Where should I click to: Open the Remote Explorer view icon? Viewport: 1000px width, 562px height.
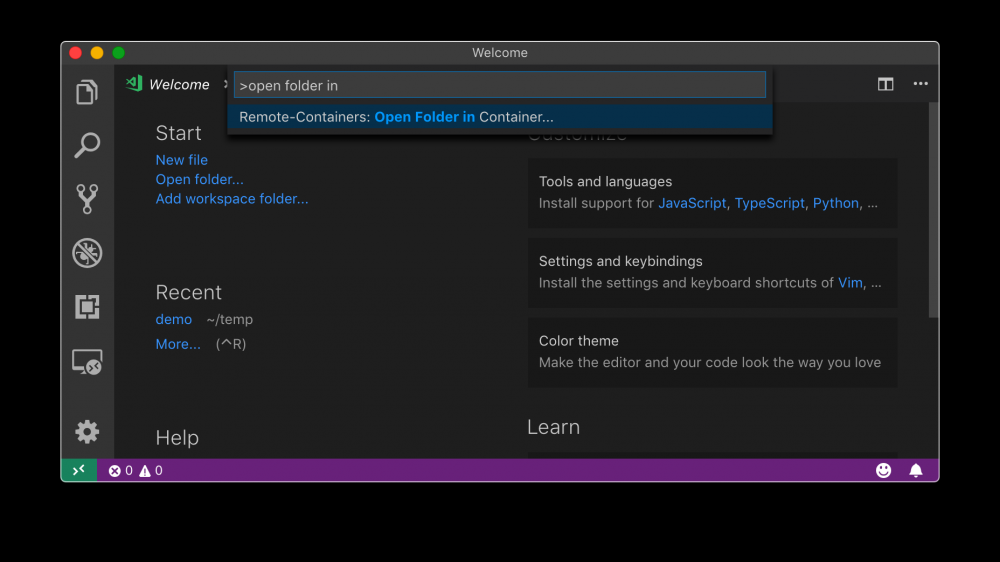point(87,362)
